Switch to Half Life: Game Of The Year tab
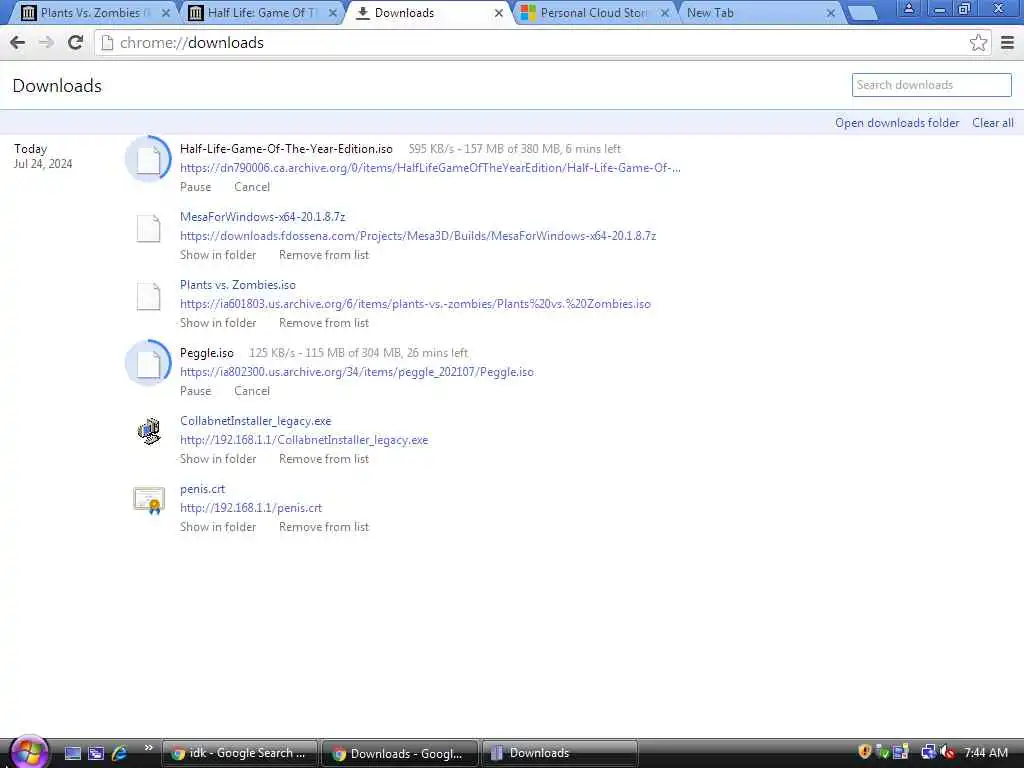 pos(258,12)
